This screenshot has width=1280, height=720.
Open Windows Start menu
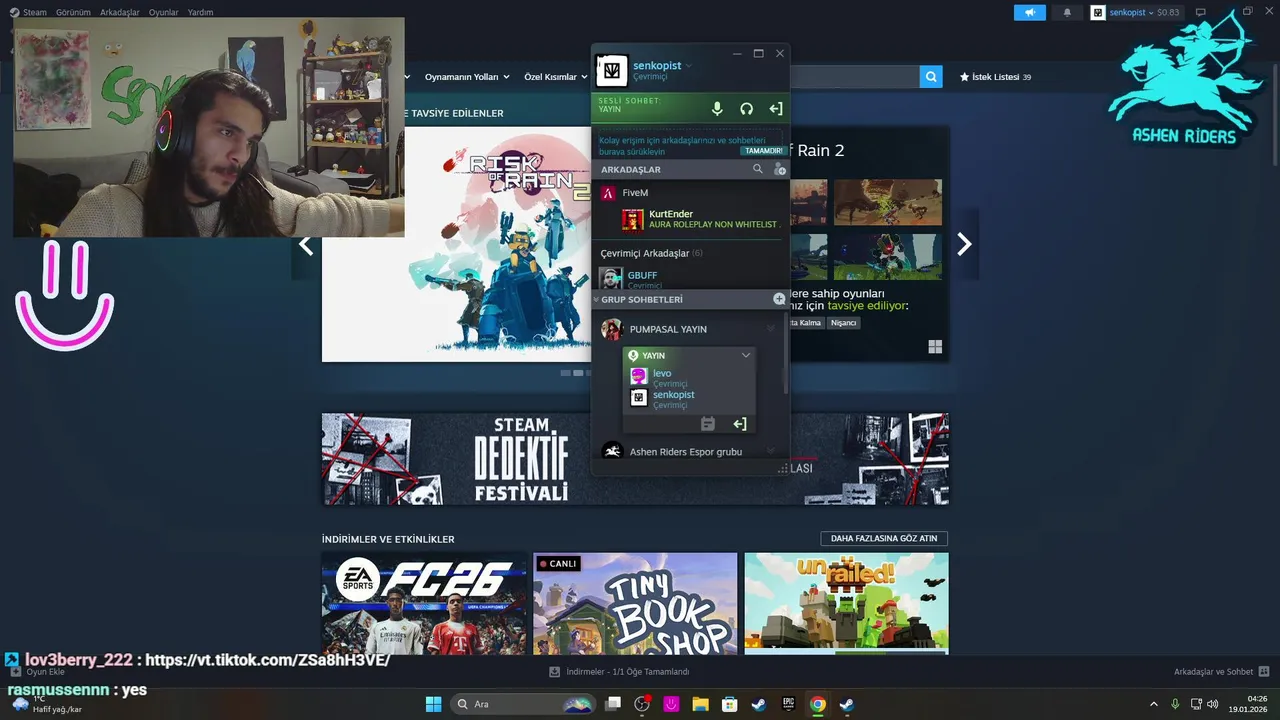[433, 704]
